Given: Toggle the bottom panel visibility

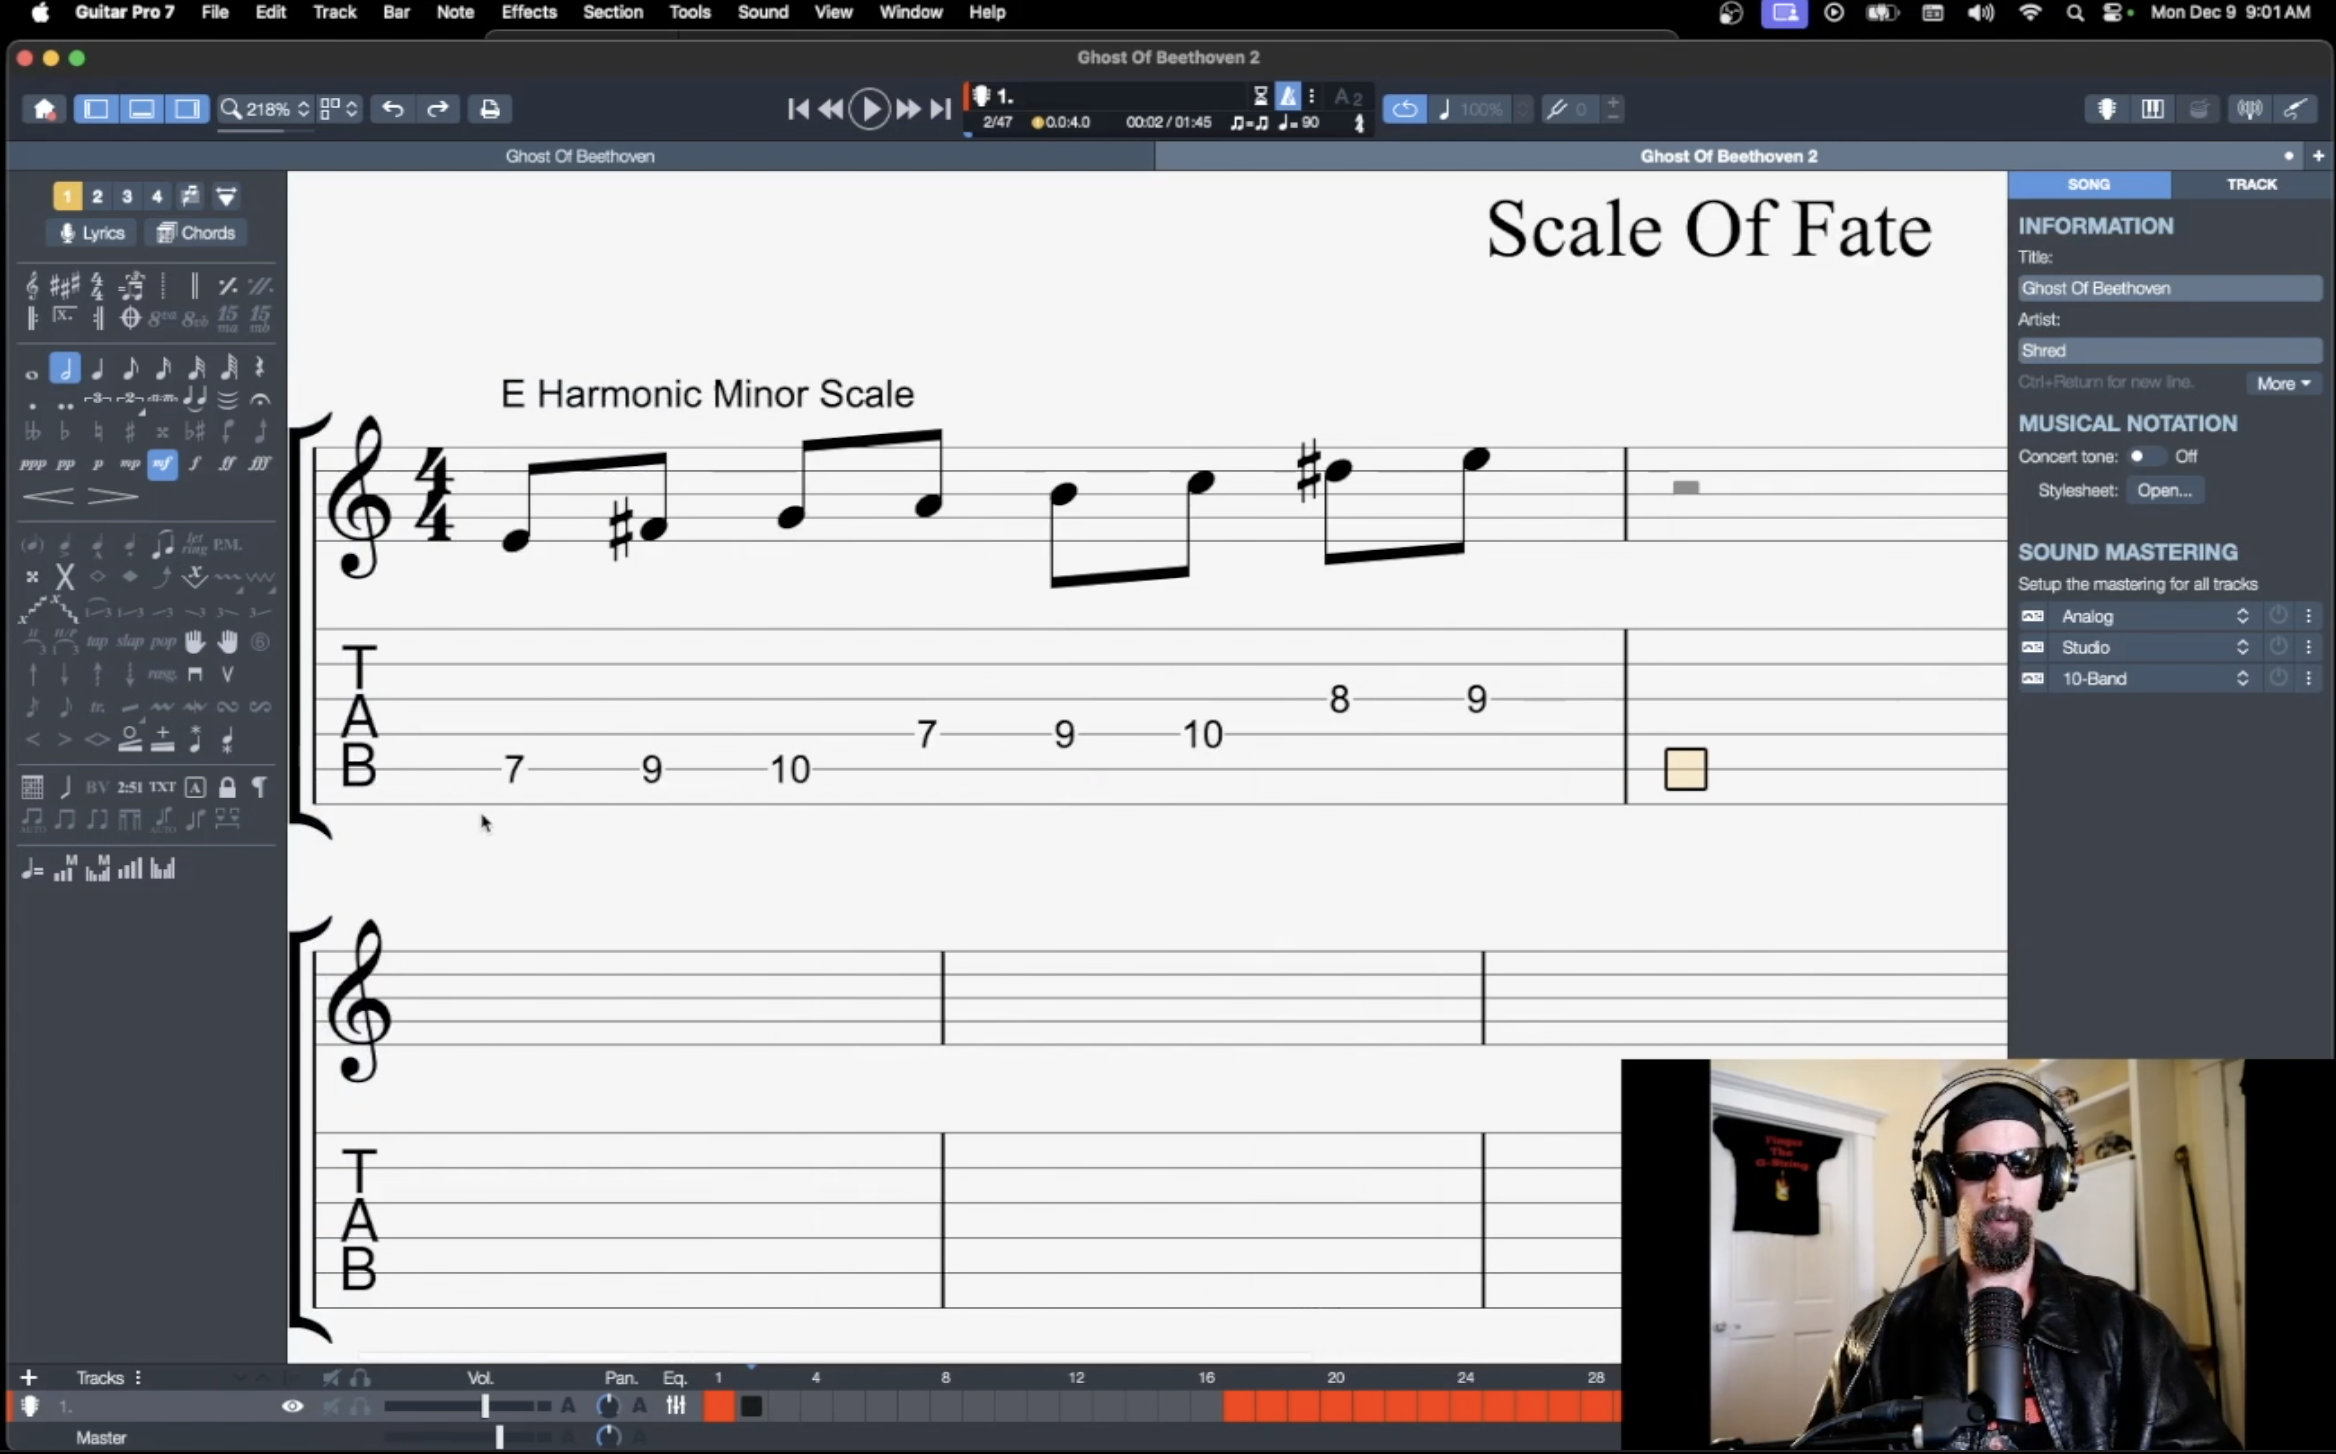Looking at the screenshot, I should (141, 109).
